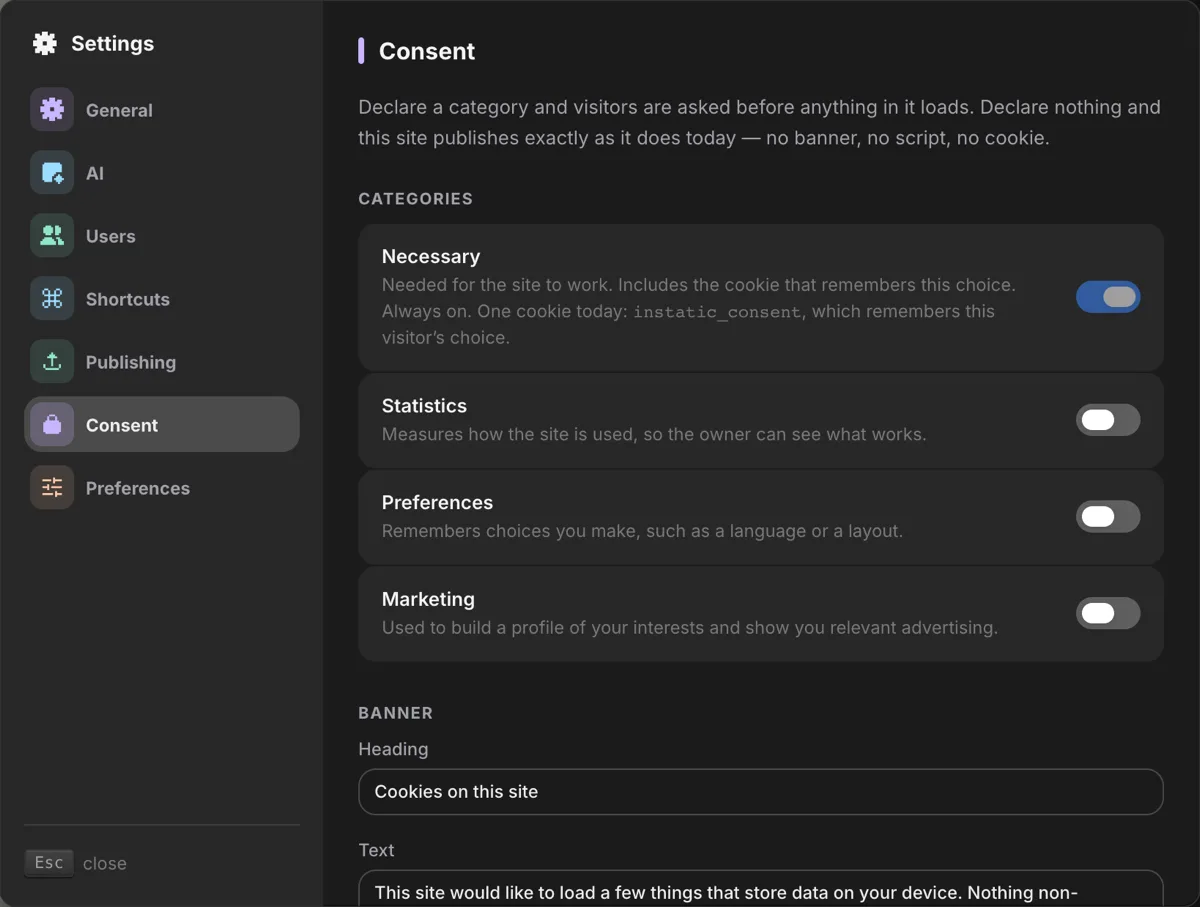Click the "Declare a category" intro paragraph

pos(760,122)
